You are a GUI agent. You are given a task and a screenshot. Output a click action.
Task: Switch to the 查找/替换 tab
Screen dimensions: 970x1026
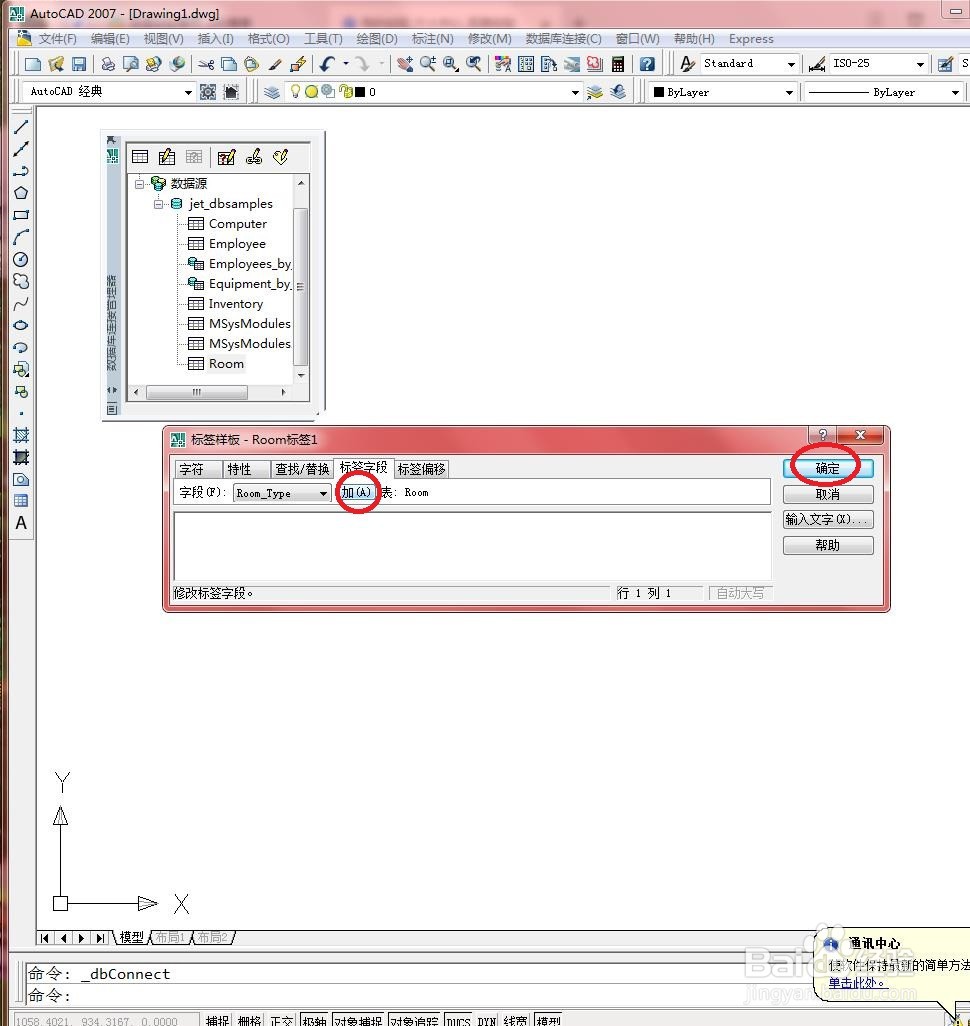(x=302, y=469)
